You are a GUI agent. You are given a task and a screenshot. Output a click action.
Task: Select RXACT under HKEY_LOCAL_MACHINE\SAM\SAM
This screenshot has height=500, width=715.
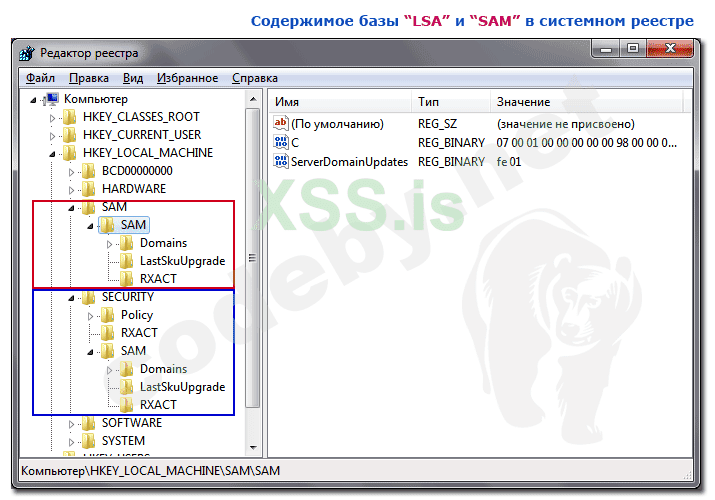click(x=158, y=279)
